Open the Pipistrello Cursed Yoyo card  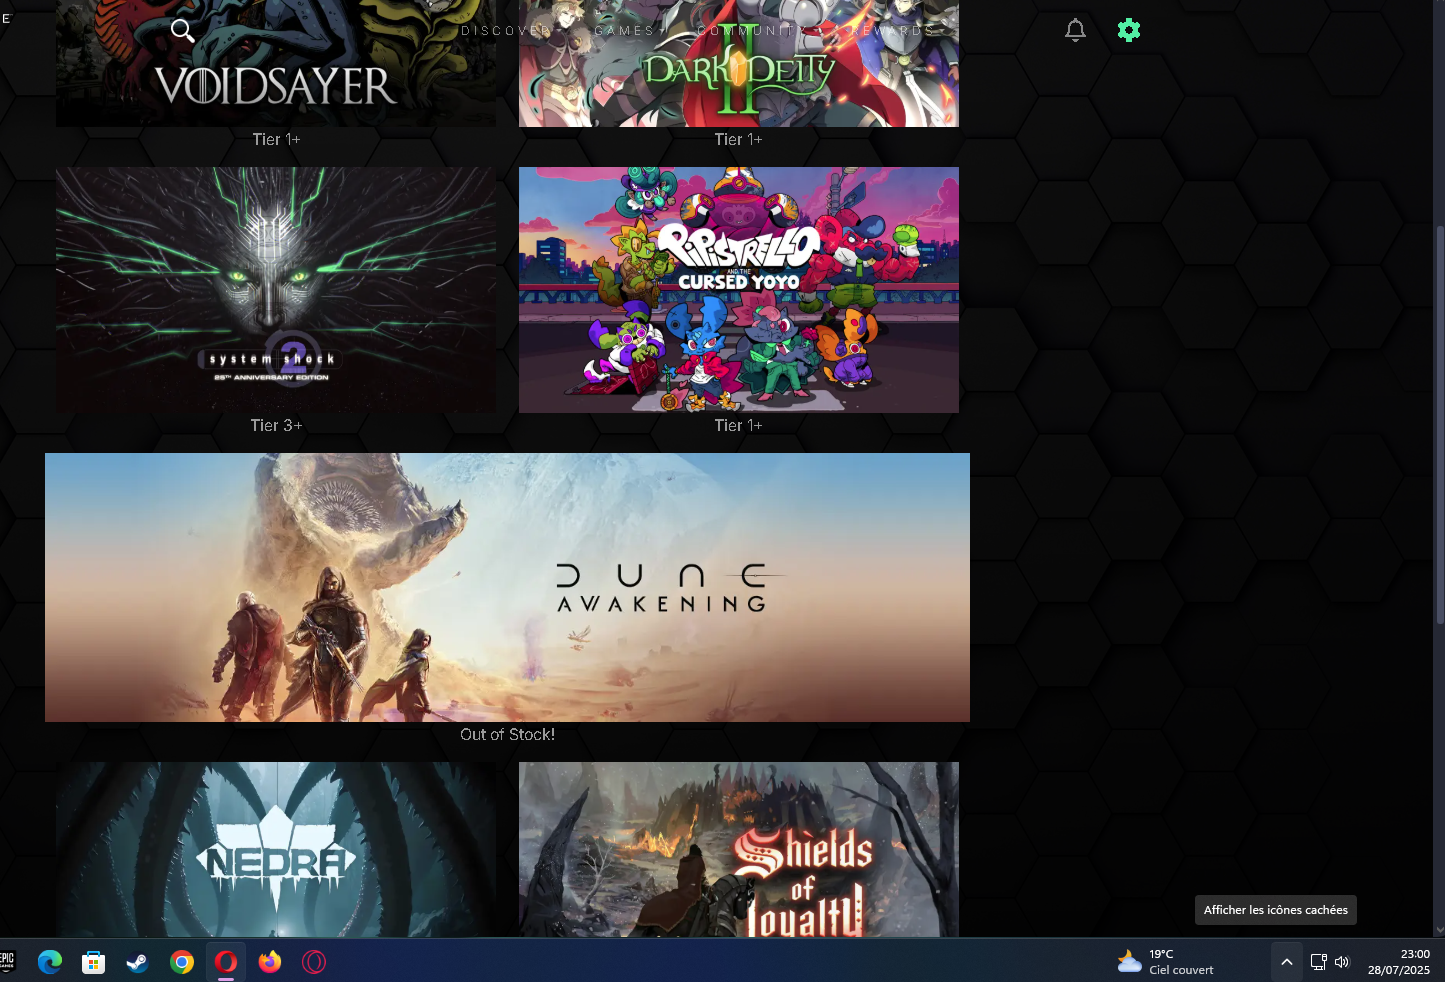(739, 290)
